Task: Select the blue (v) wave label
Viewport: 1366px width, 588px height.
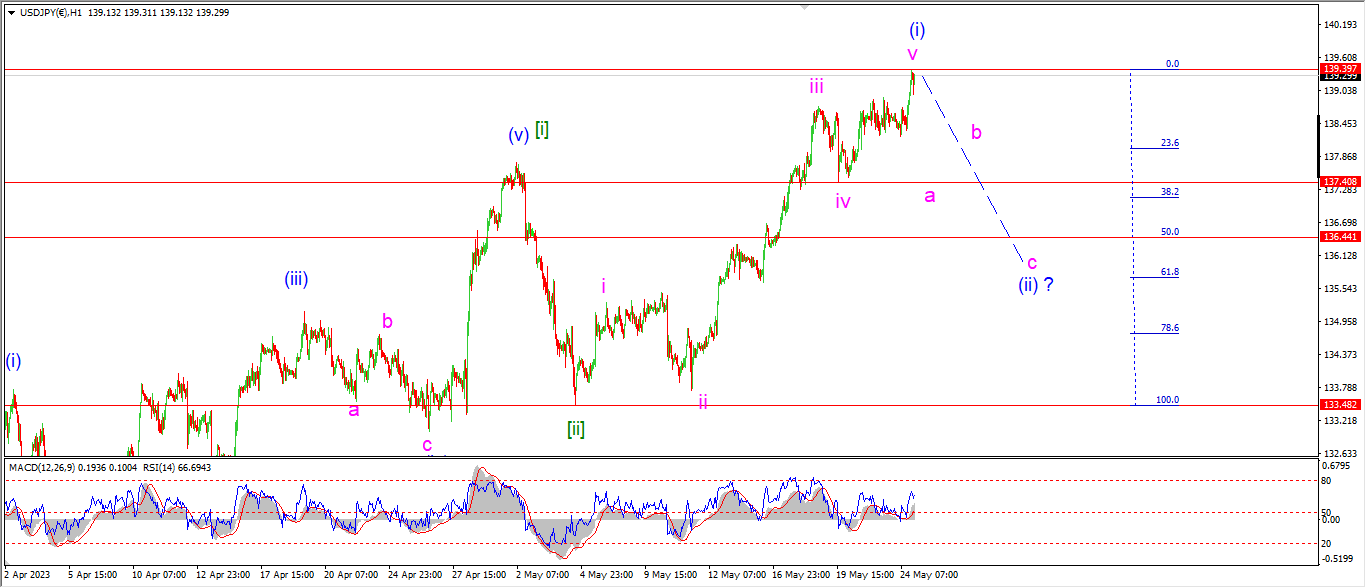Action: [x=518, y=135]
